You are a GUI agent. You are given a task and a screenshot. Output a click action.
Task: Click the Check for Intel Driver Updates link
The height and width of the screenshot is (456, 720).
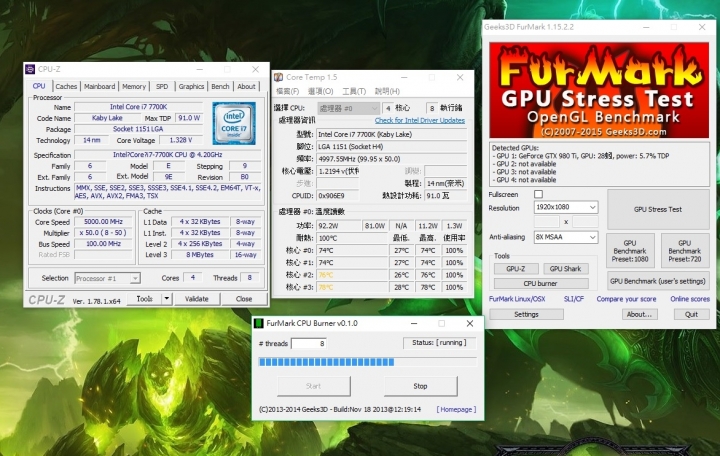(x=420, y=120)
